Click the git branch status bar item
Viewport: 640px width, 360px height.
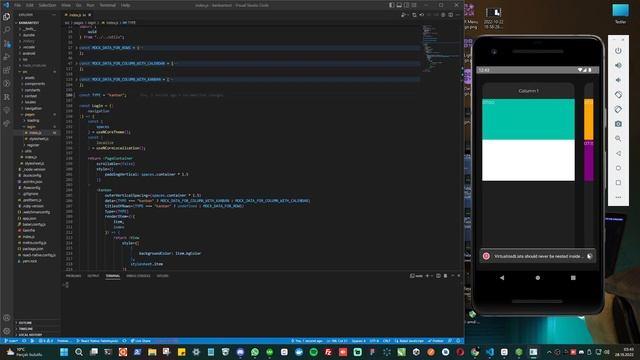(11, 341)
